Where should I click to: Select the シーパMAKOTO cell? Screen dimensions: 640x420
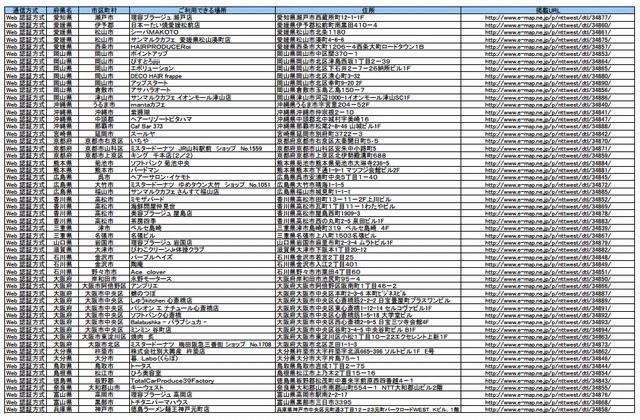coord(202,32)
